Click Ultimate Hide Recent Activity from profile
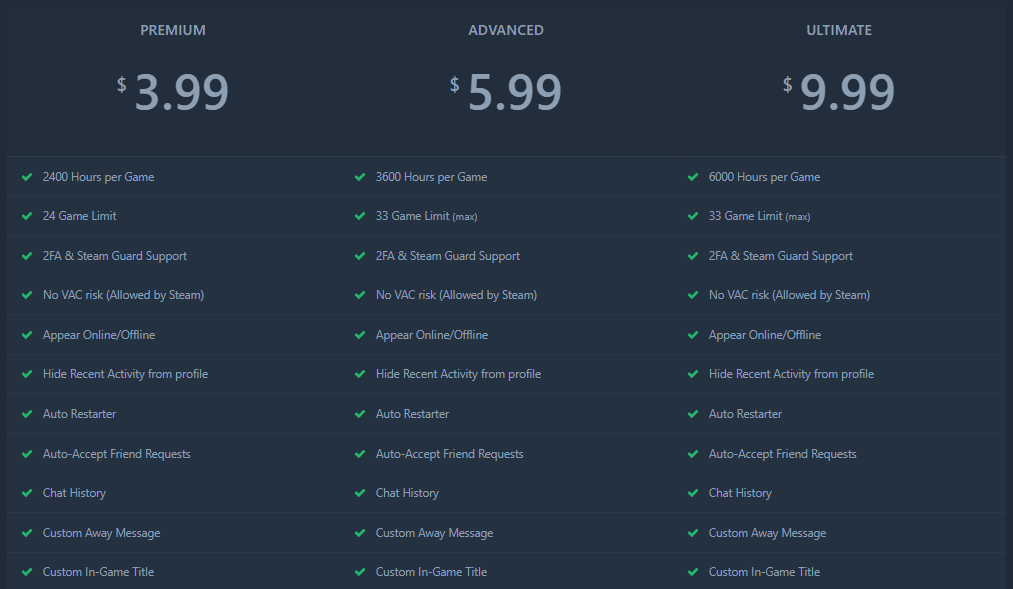 [791, 374]
